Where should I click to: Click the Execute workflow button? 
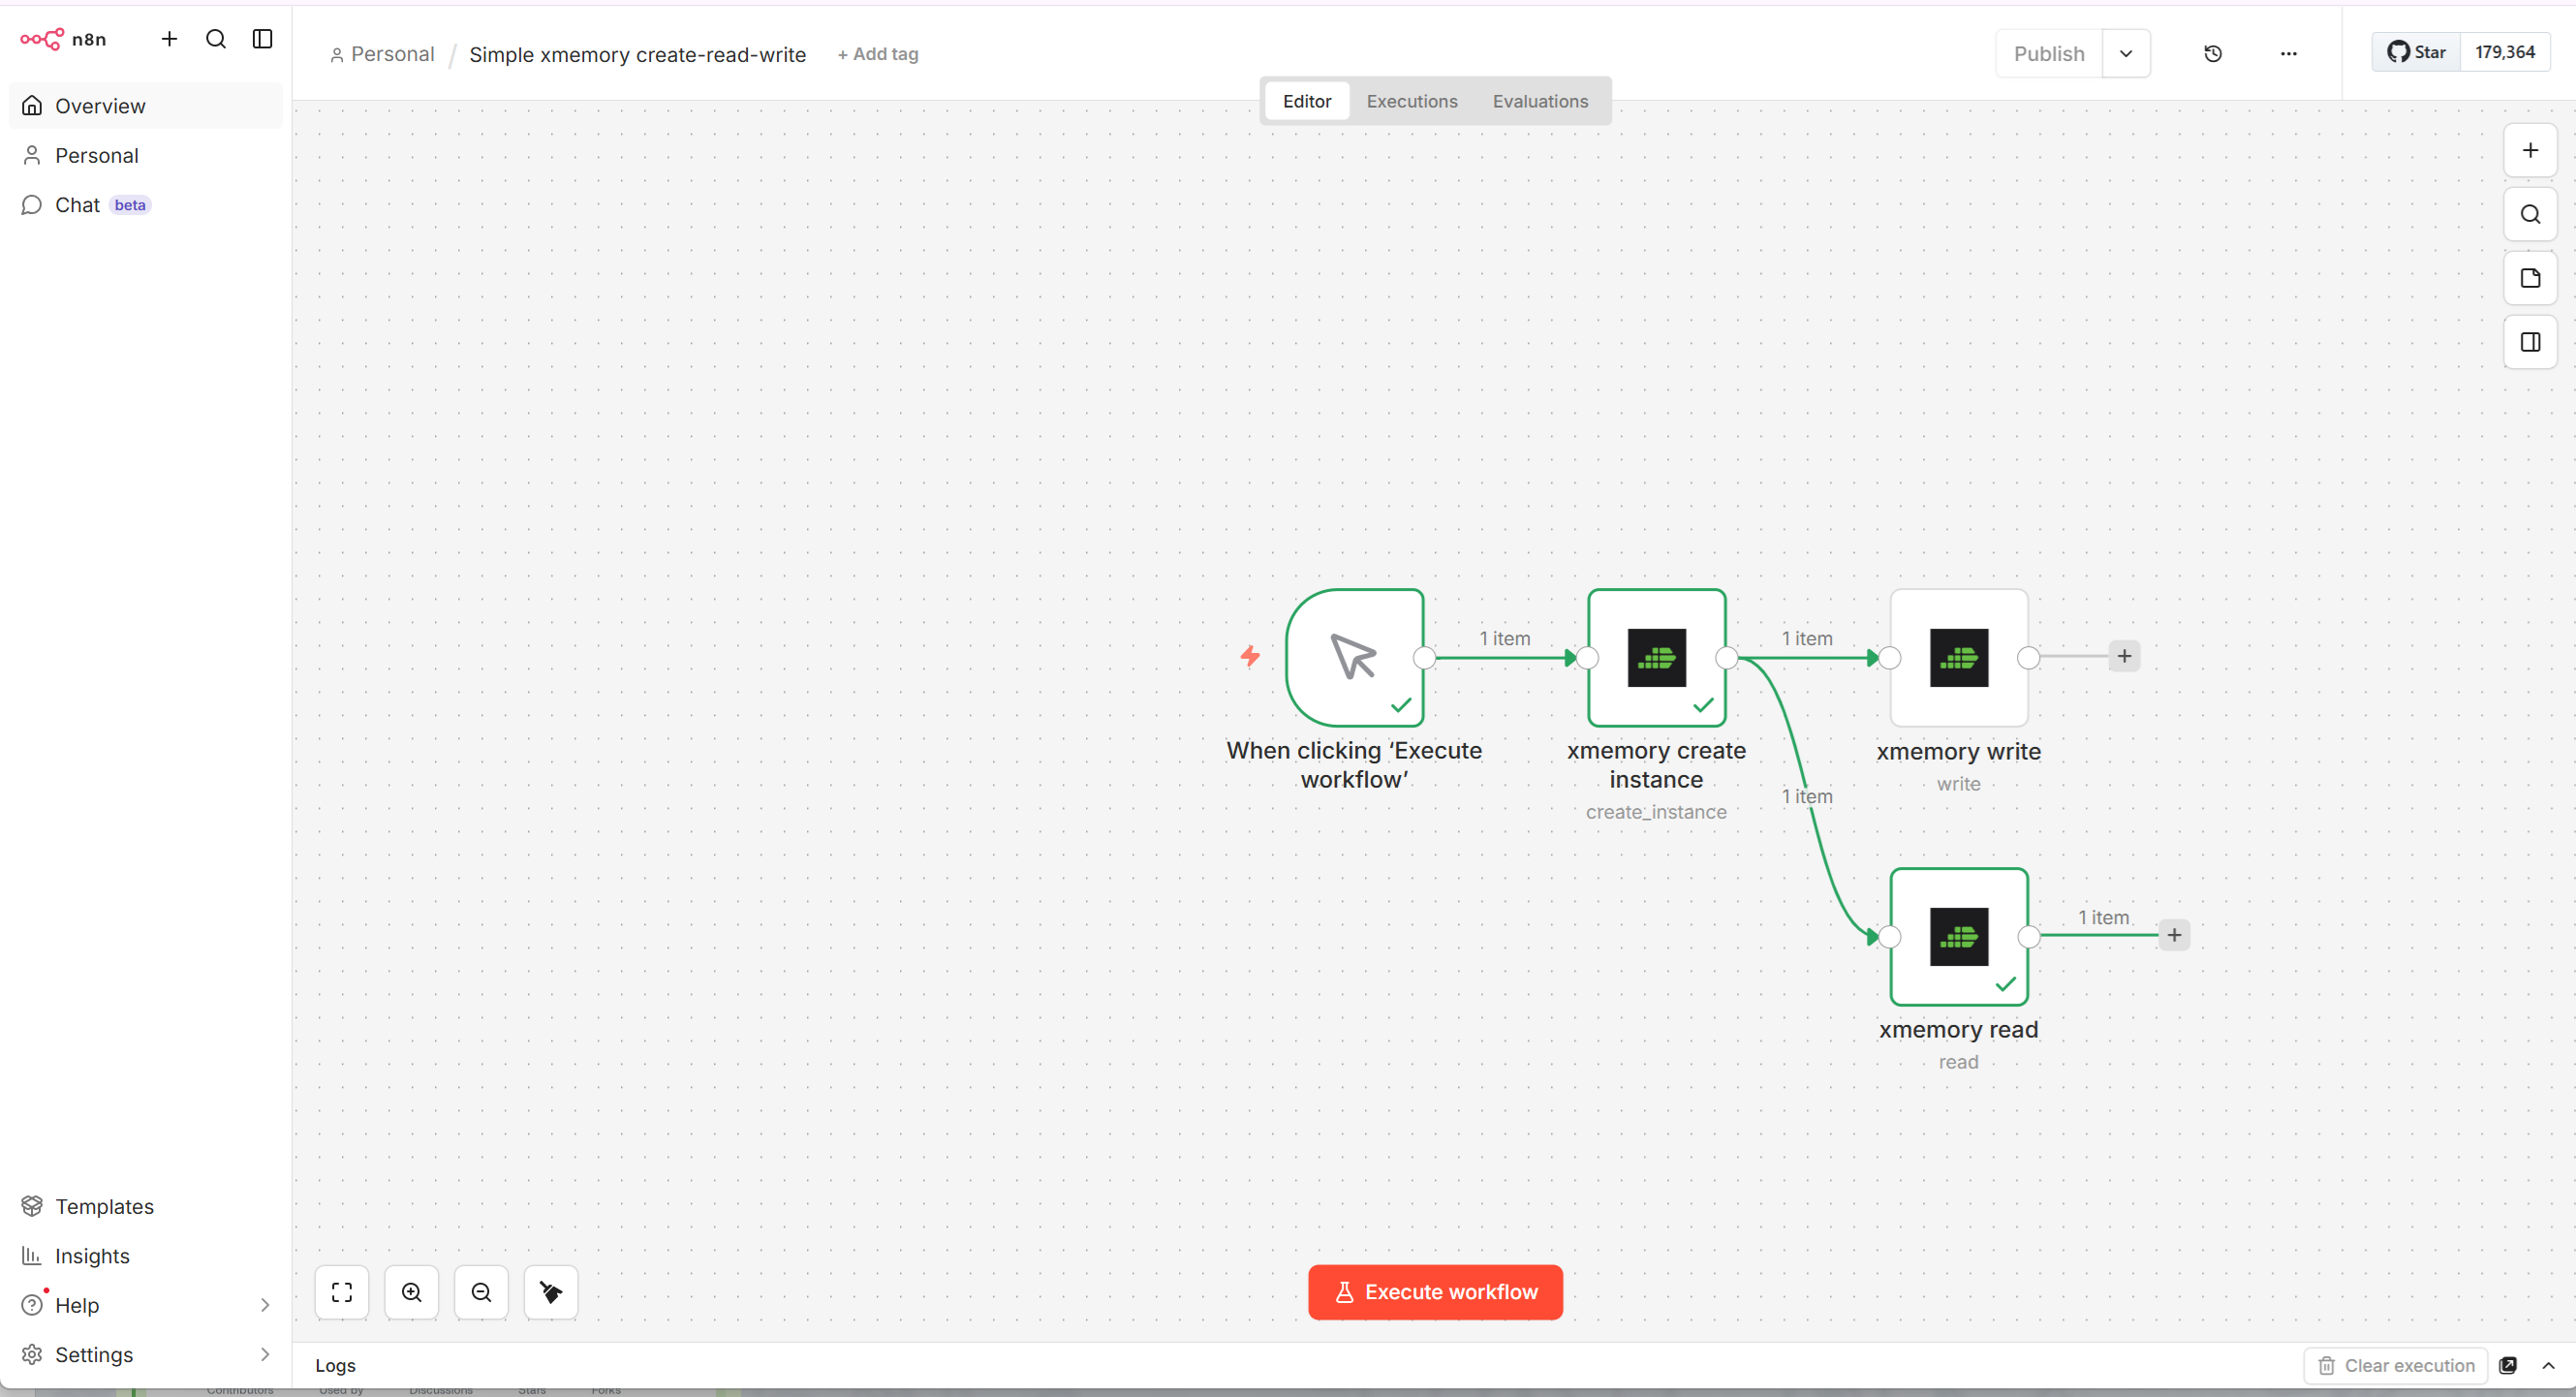tap(1434, 1292)
